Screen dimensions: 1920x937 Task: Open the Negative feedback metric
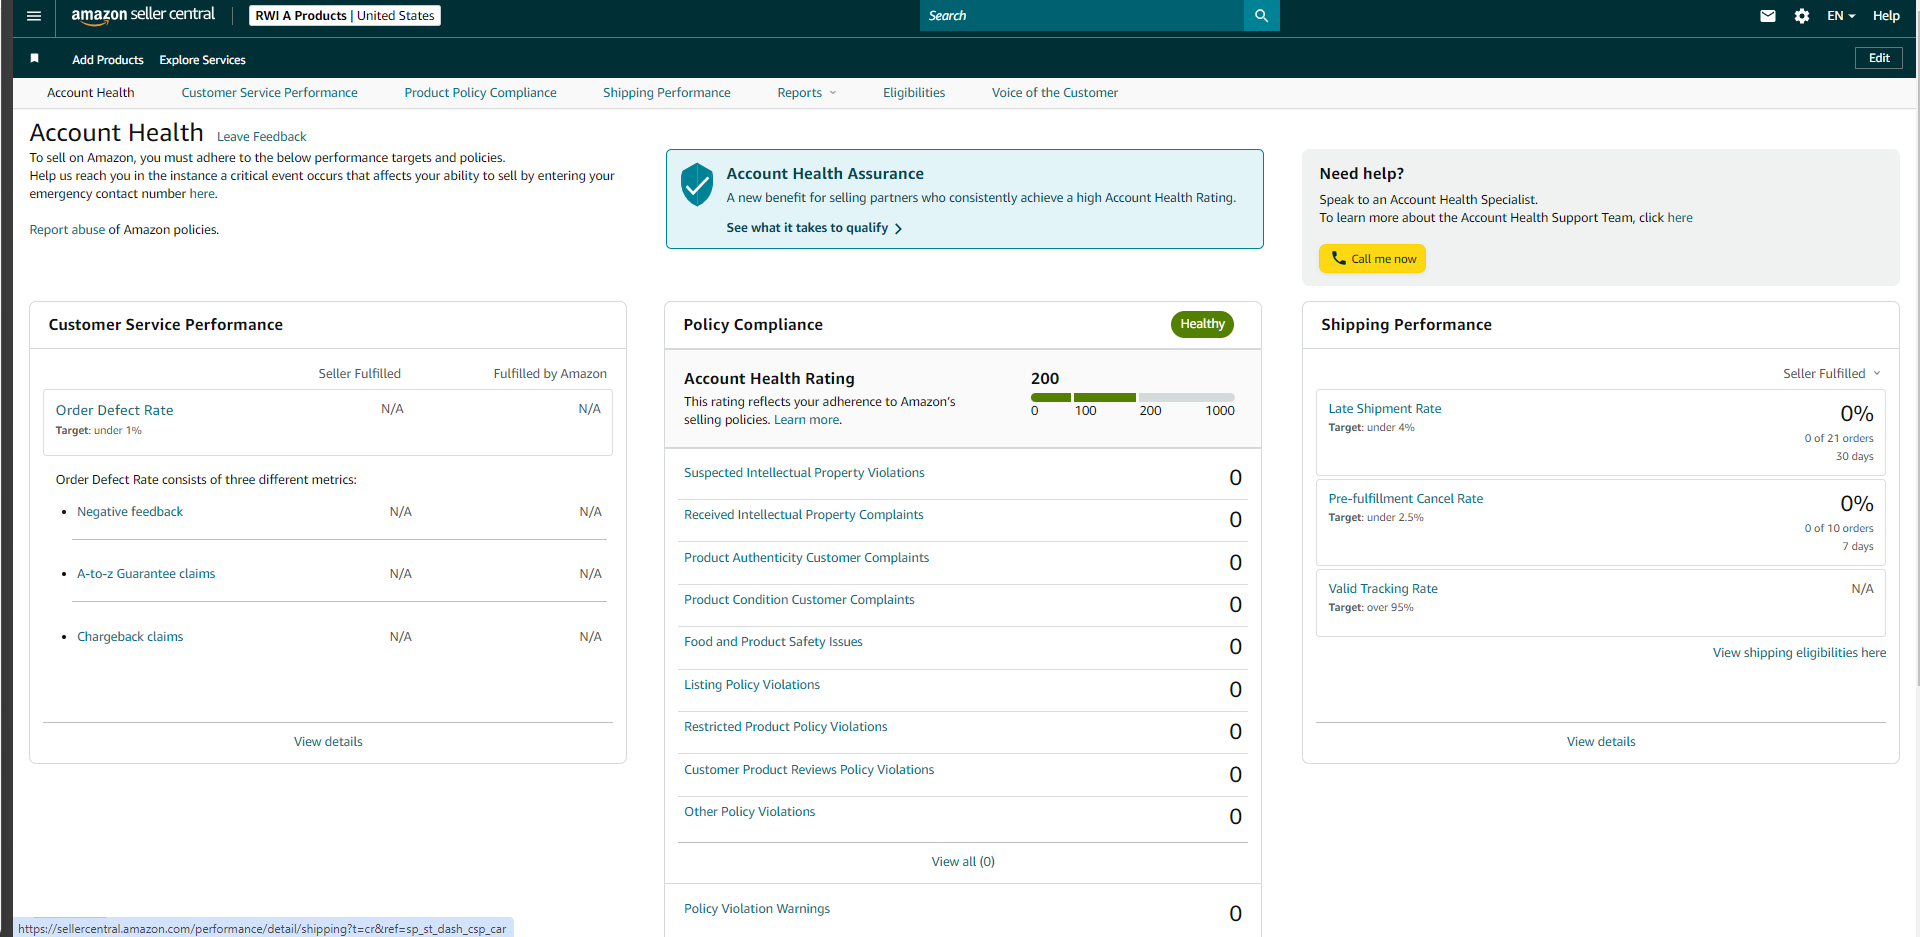tap(130, 512)
